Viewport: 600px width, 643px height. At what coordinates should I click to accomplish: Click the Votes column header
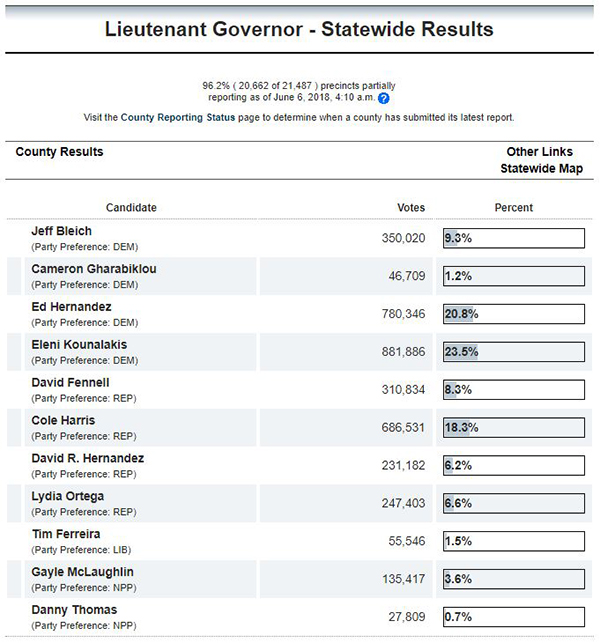pyautogui.click(x=411, y=207)
